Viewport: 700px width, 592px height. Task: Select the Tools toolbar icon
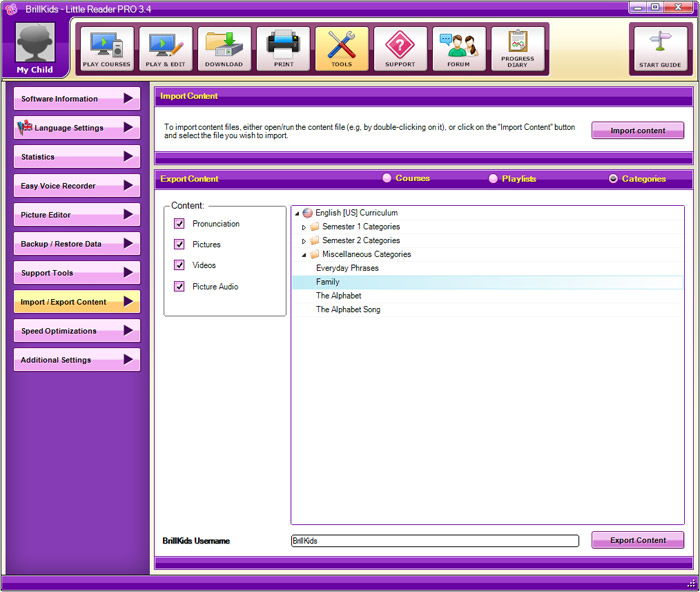[x=342, y=49]
